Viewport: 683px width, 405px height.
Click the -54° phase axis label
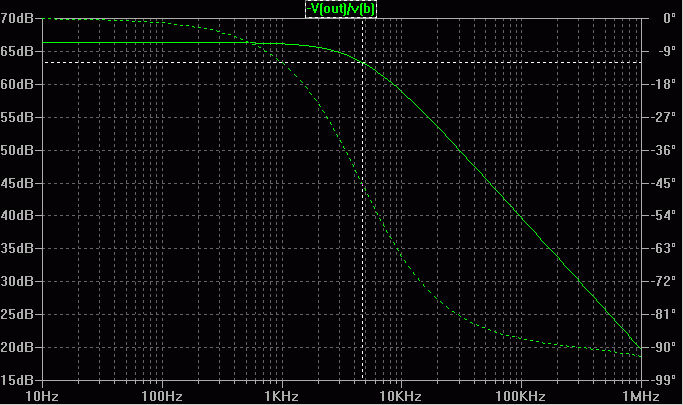(x=664, y=215)
